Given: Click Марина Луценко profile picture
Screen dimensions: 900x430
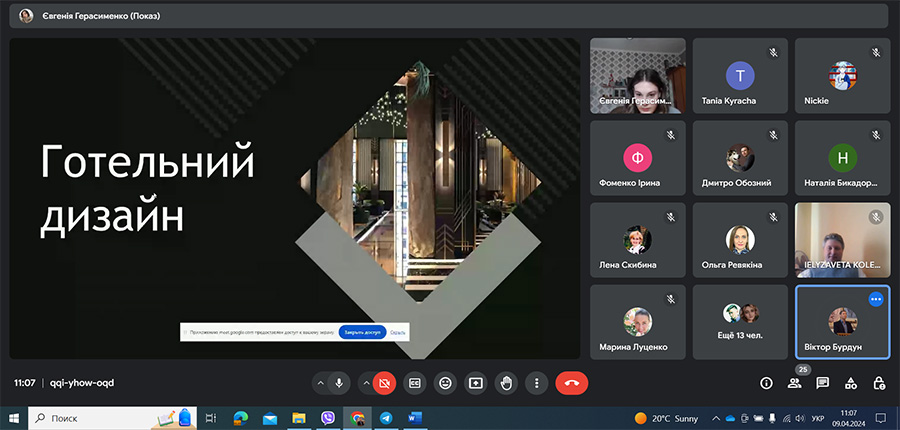Looking at the screenshot, I should point(638,321).
